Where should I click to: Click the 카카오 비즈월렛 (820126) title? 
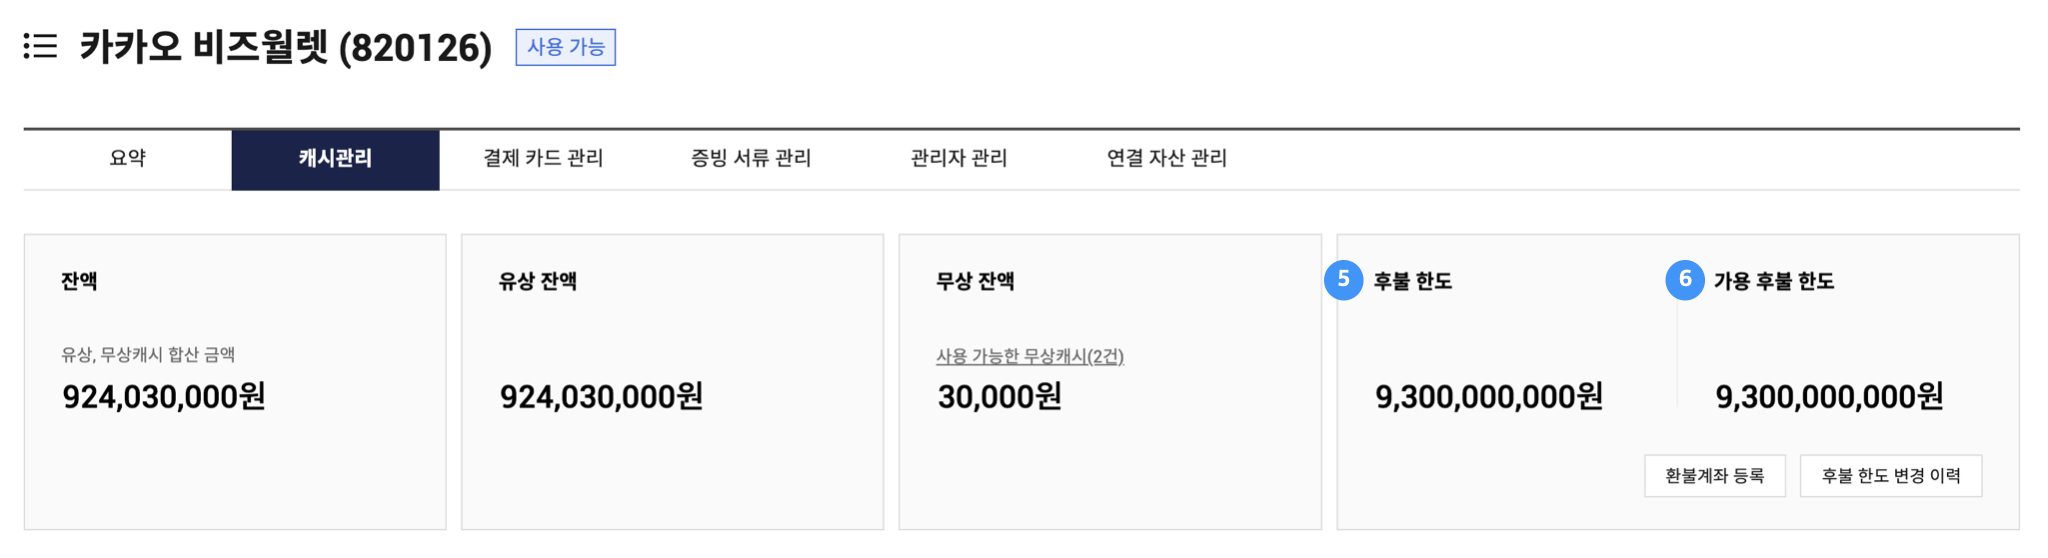tap(286, 48)
